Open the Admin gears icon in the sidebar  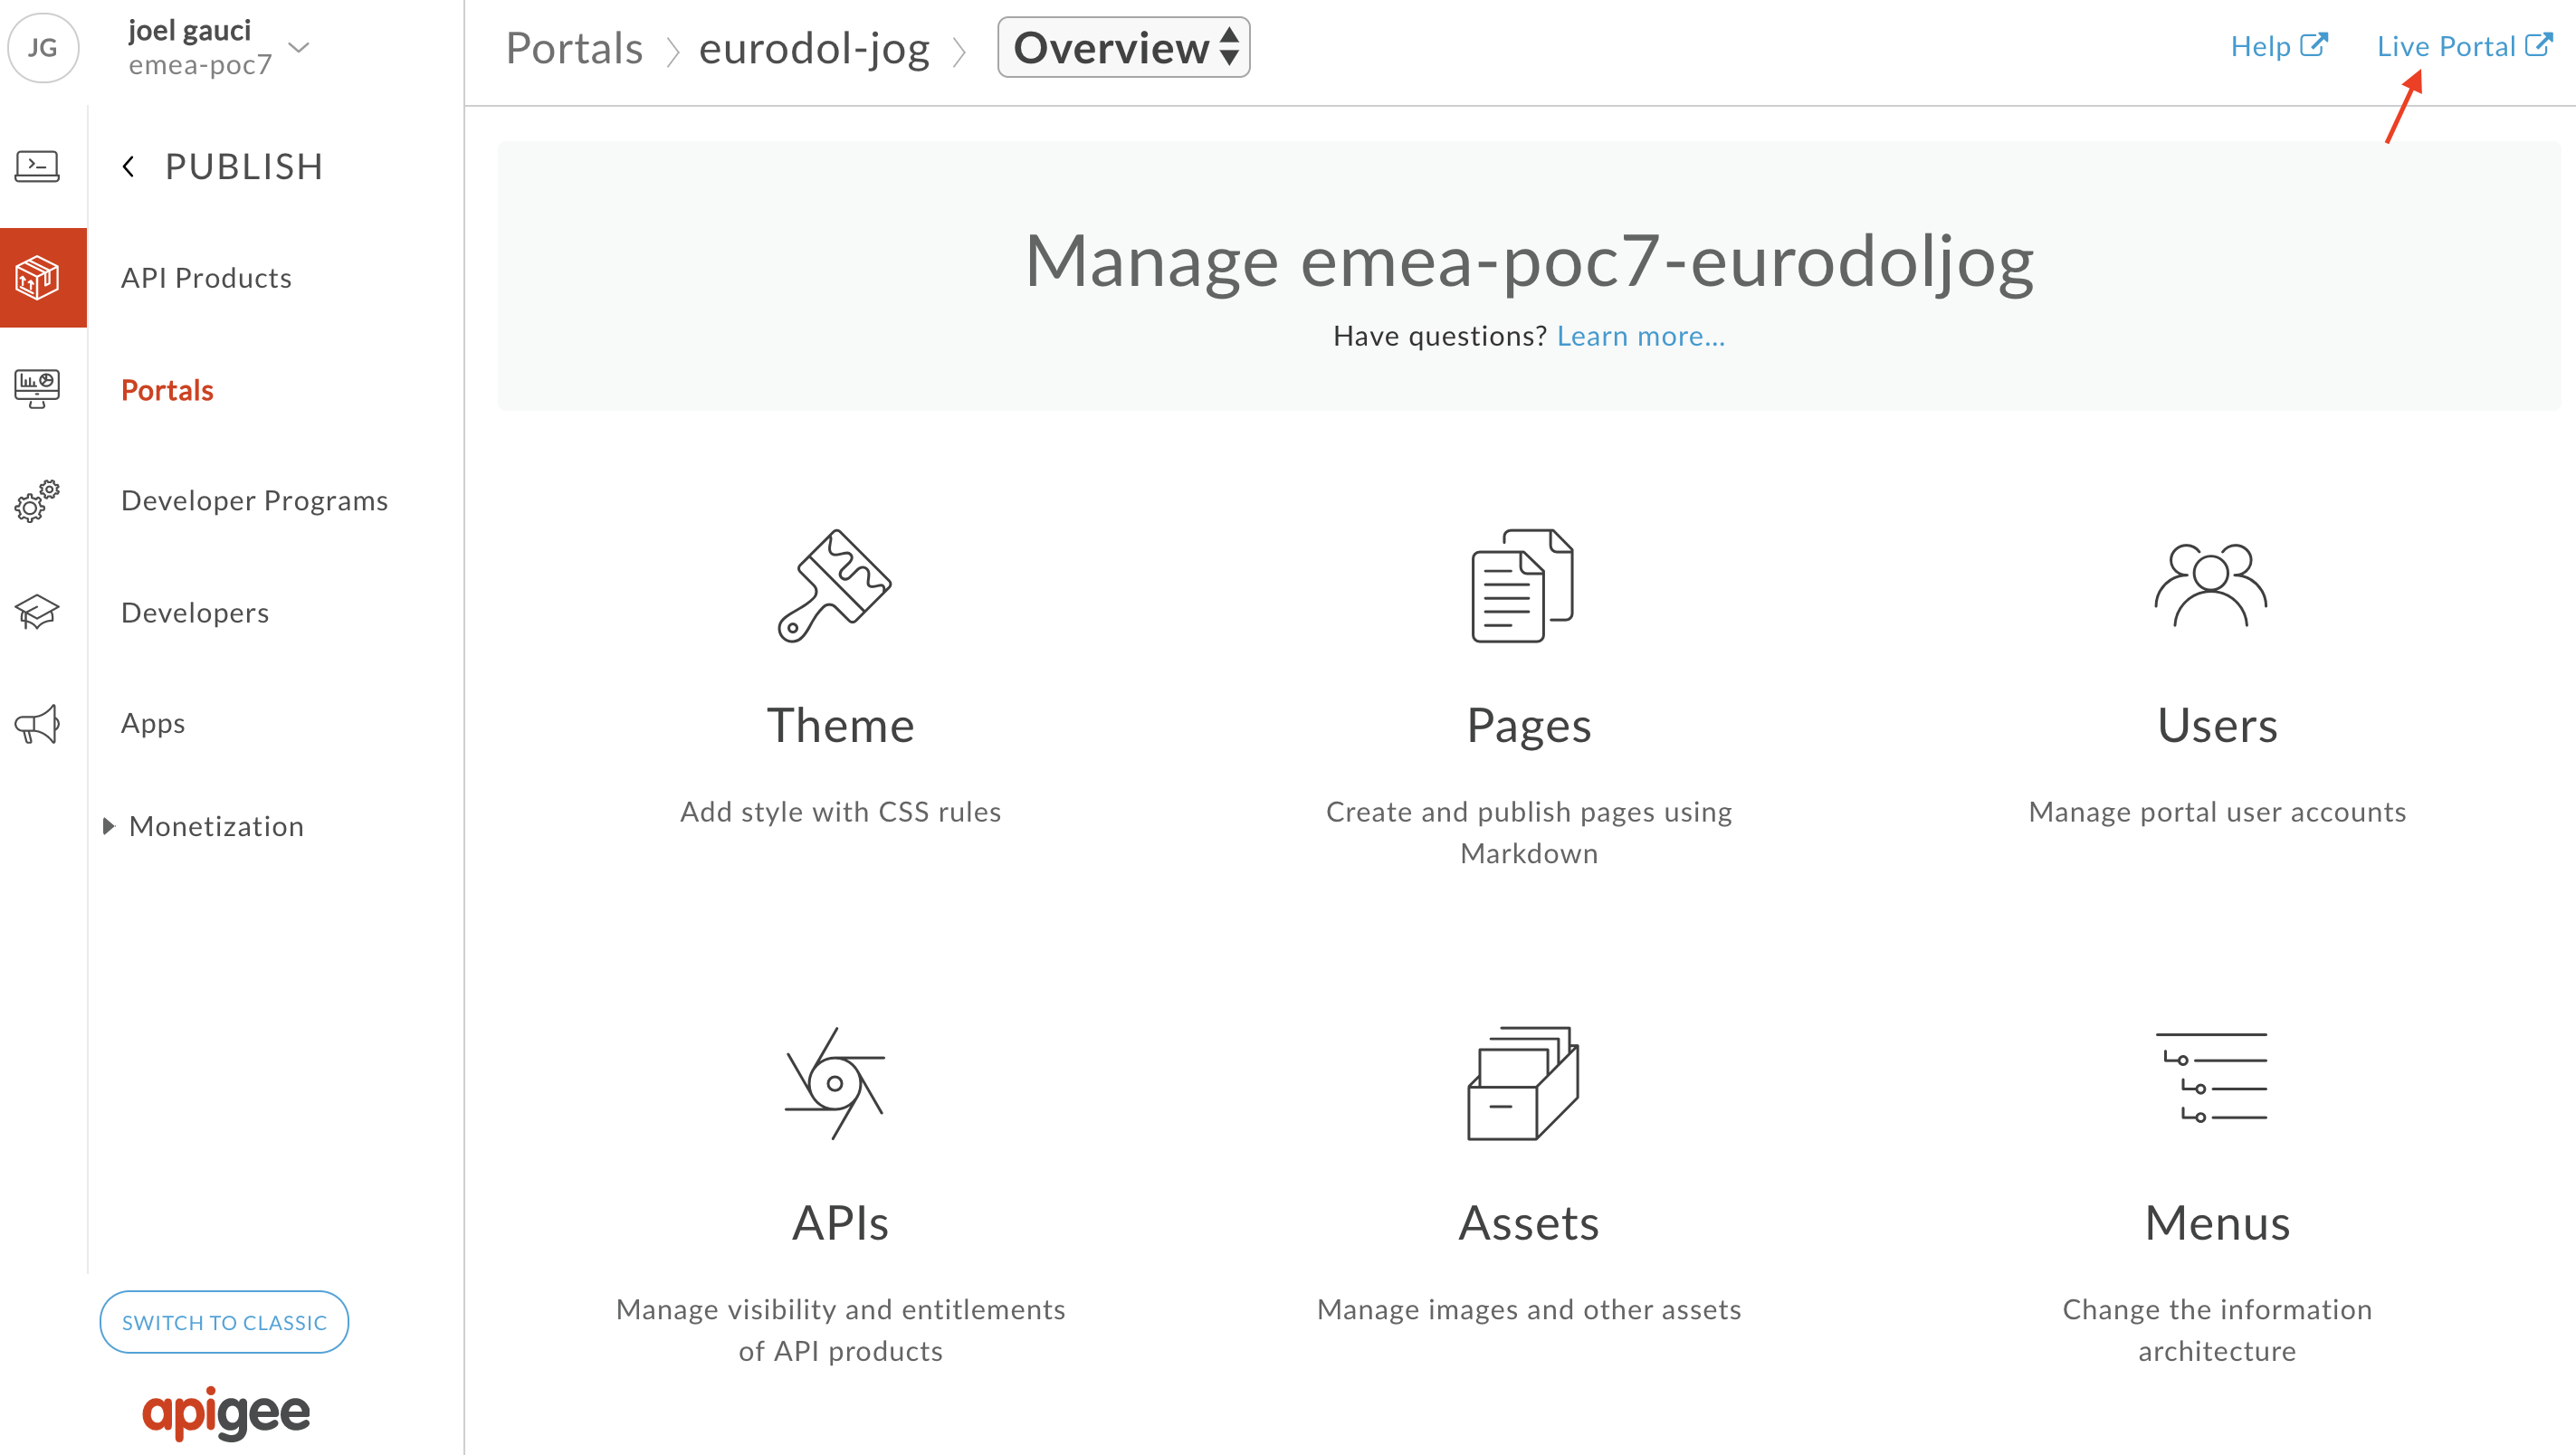[37, 501]
